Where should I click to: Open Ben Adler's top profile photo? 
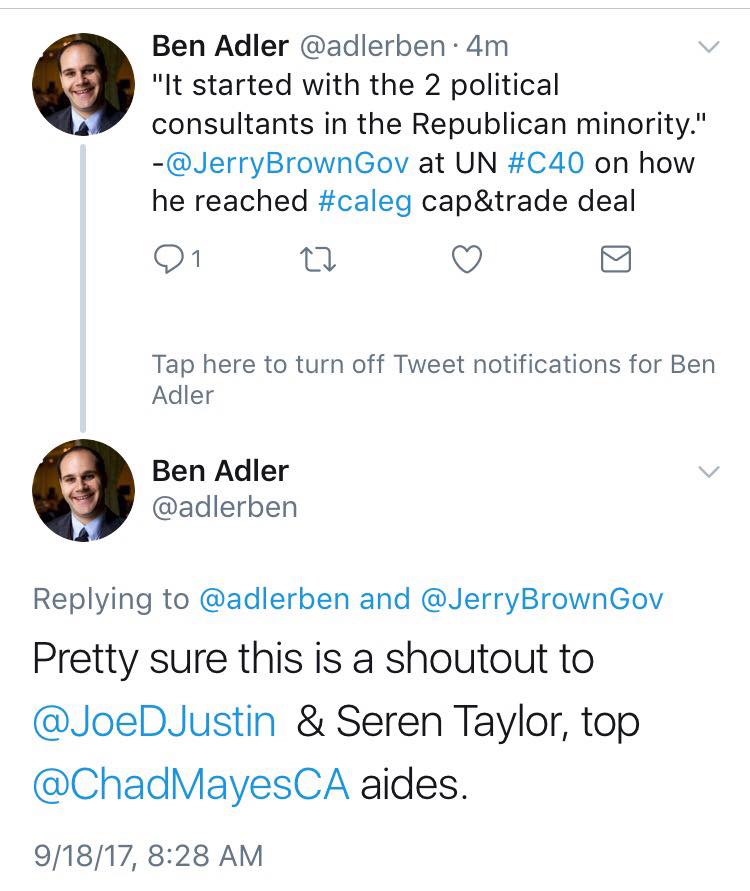[83, 83]
